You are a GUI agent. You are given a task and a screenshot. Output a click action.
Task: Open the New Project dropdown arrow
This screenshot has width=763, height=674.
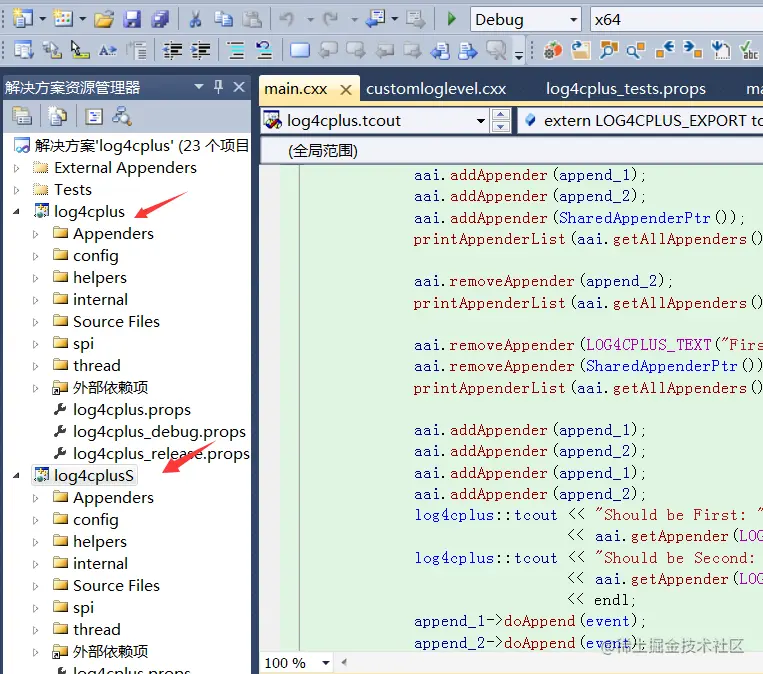43,19
